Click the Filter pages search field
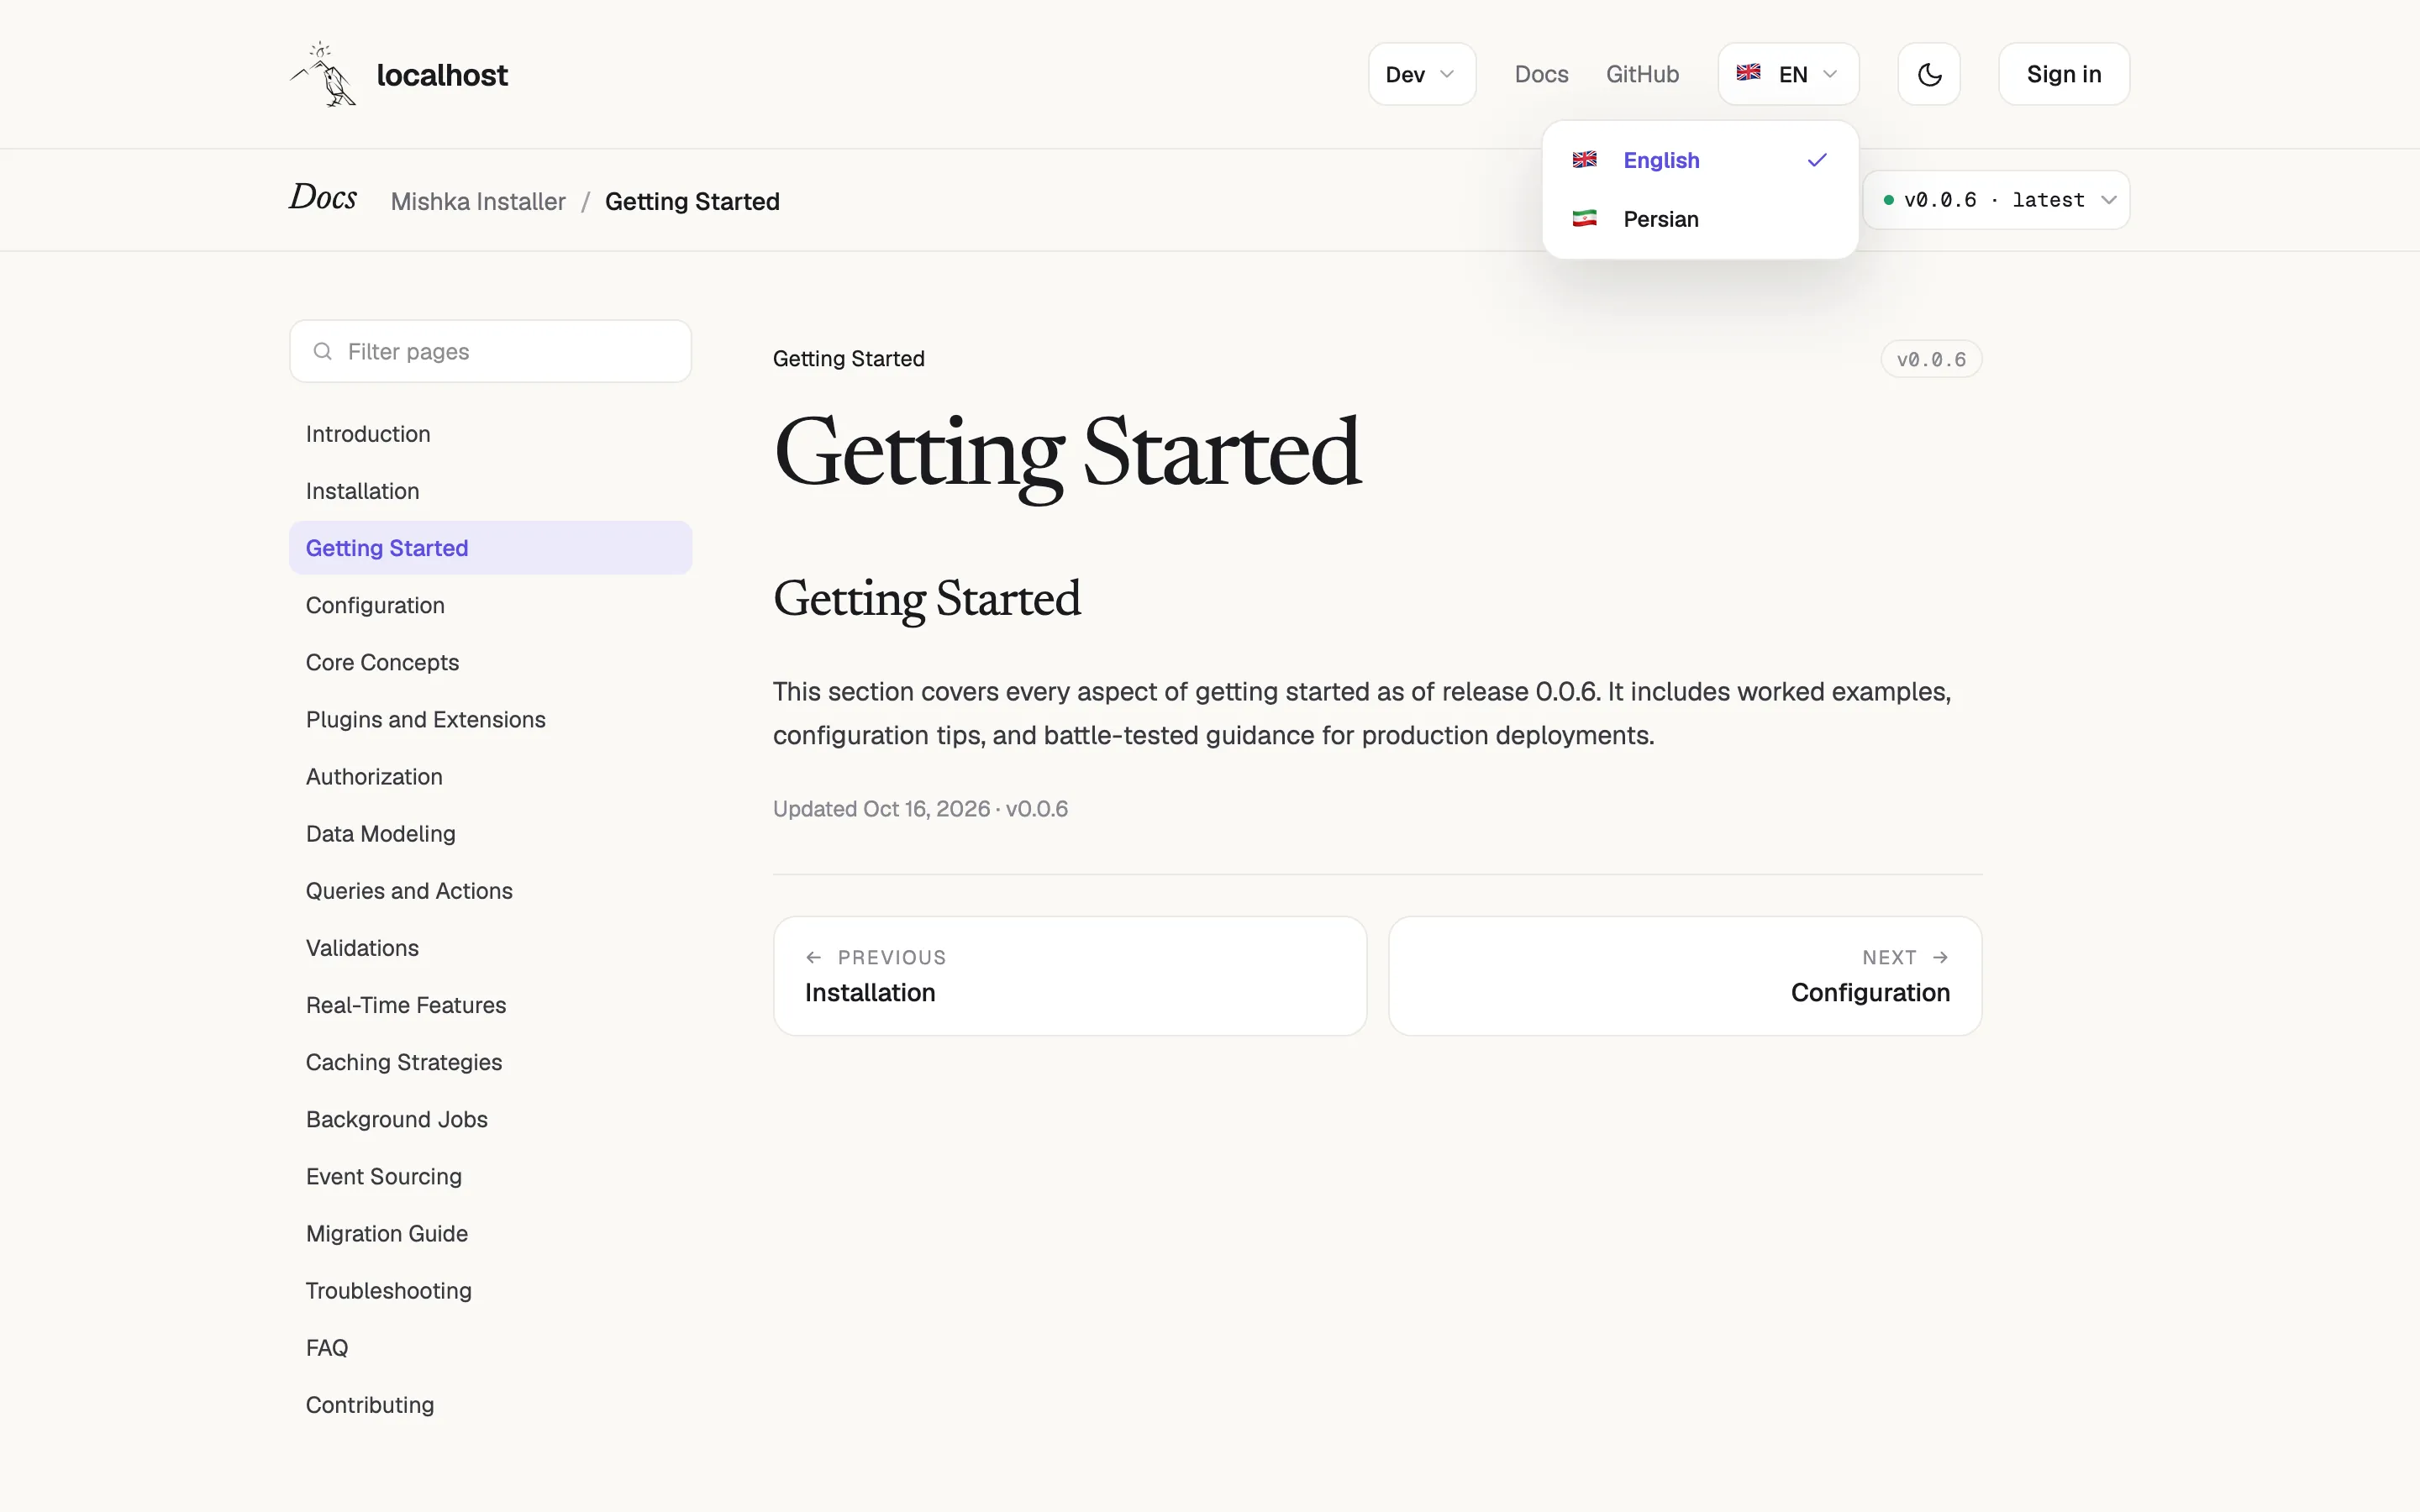The width and height of the screenshot is (2420, 1512). coord(490,351)
